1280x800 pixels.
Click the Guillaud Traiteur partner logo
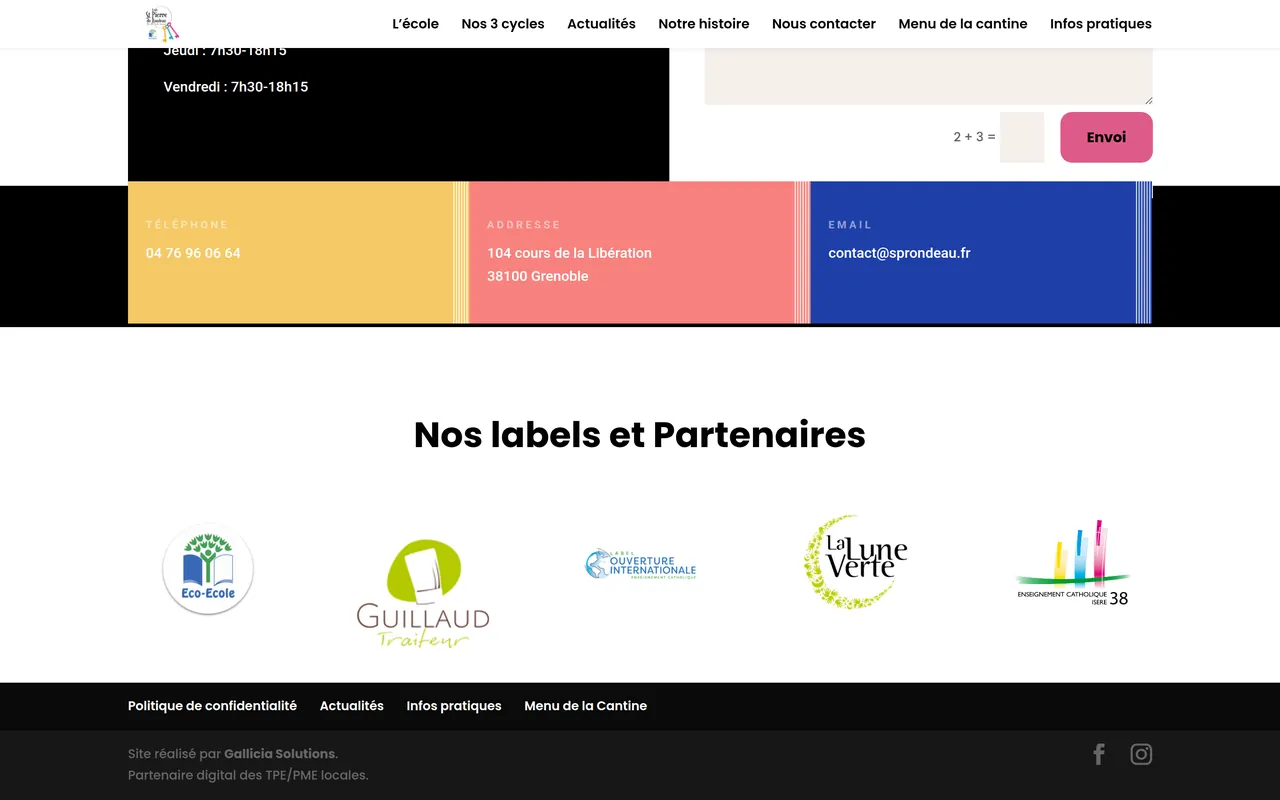(423, 593)
